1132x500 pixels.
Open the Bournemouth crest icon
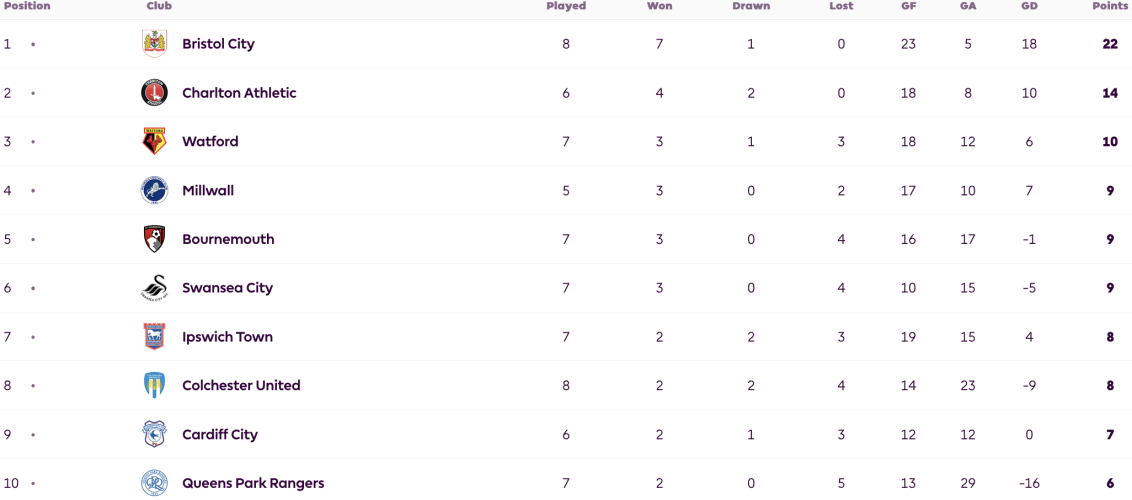(154, 240)
